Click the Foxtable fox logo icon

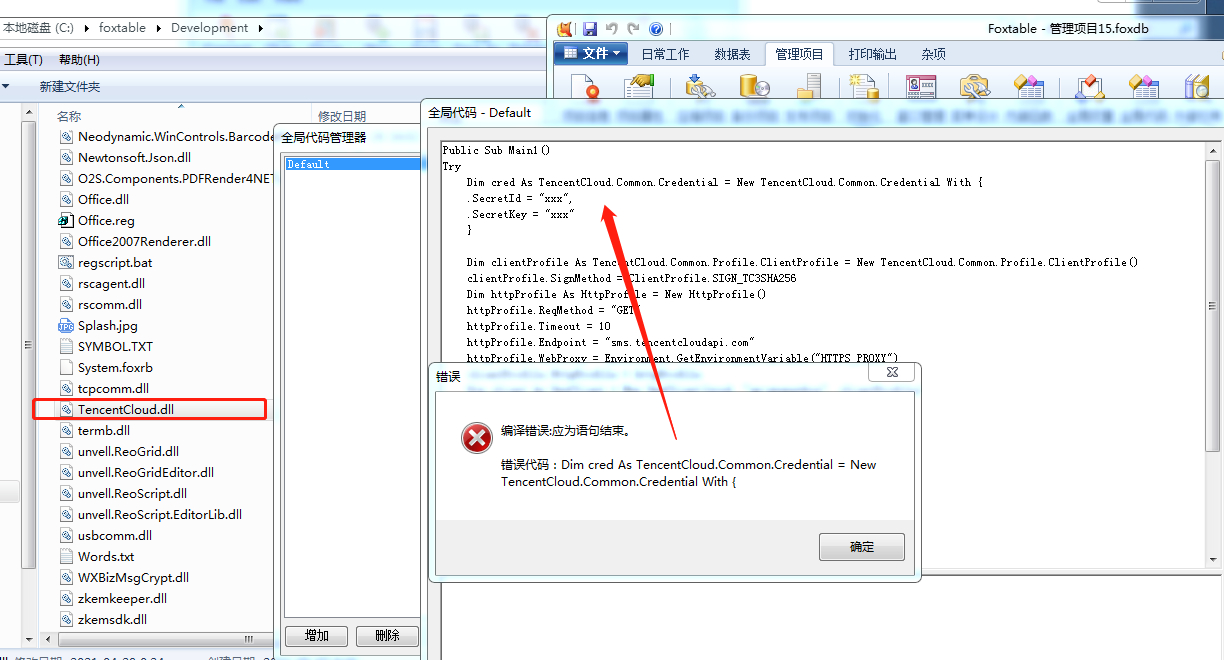pyautogui.click(x=566, y=29)
